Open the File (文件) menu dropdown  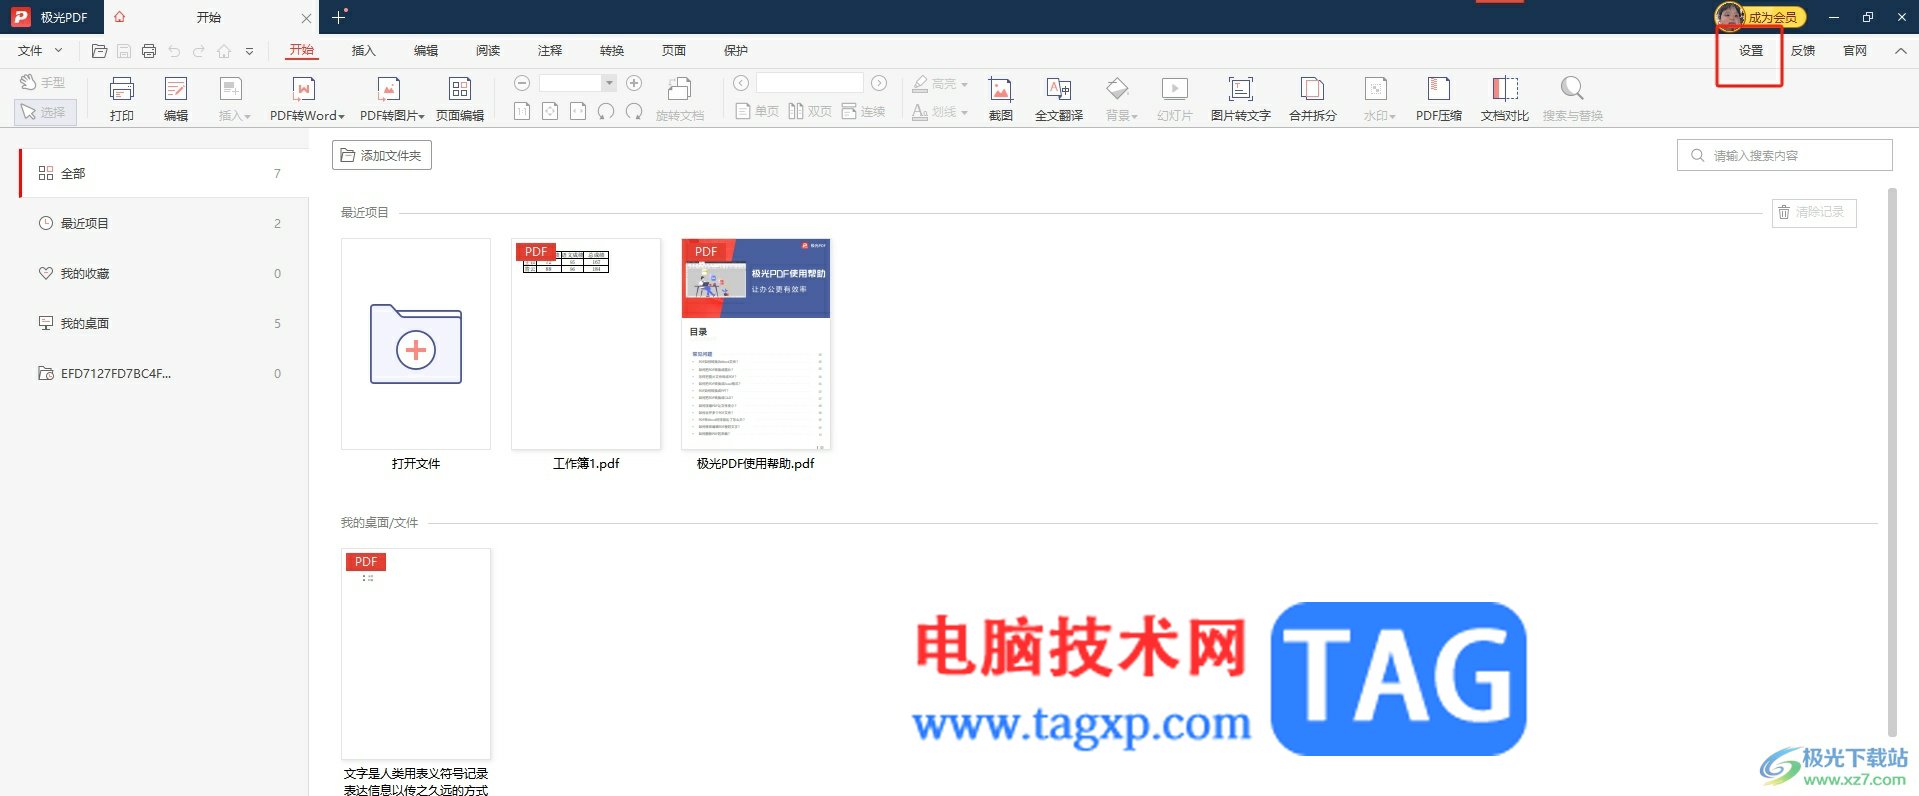click(x=40, y=51)
